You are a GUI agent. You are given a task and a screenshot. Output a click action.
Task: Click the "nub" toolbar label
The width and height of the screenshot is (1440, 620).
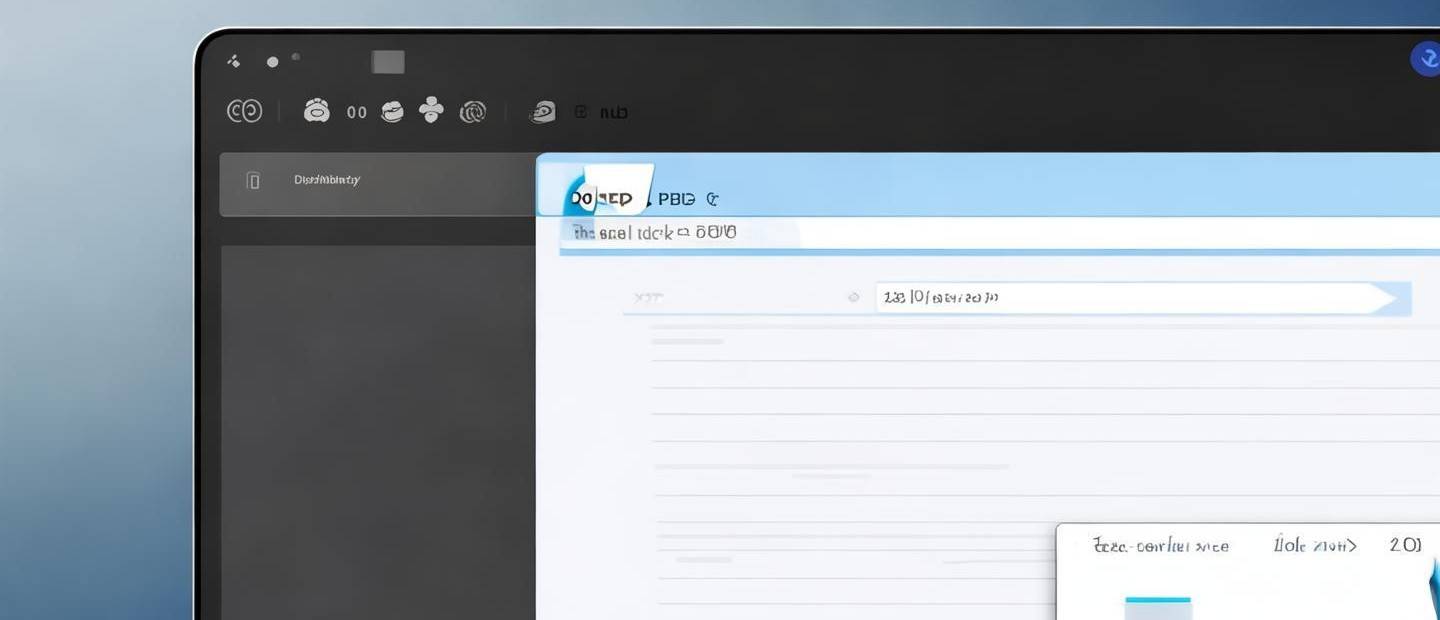(x=613, y=113)
